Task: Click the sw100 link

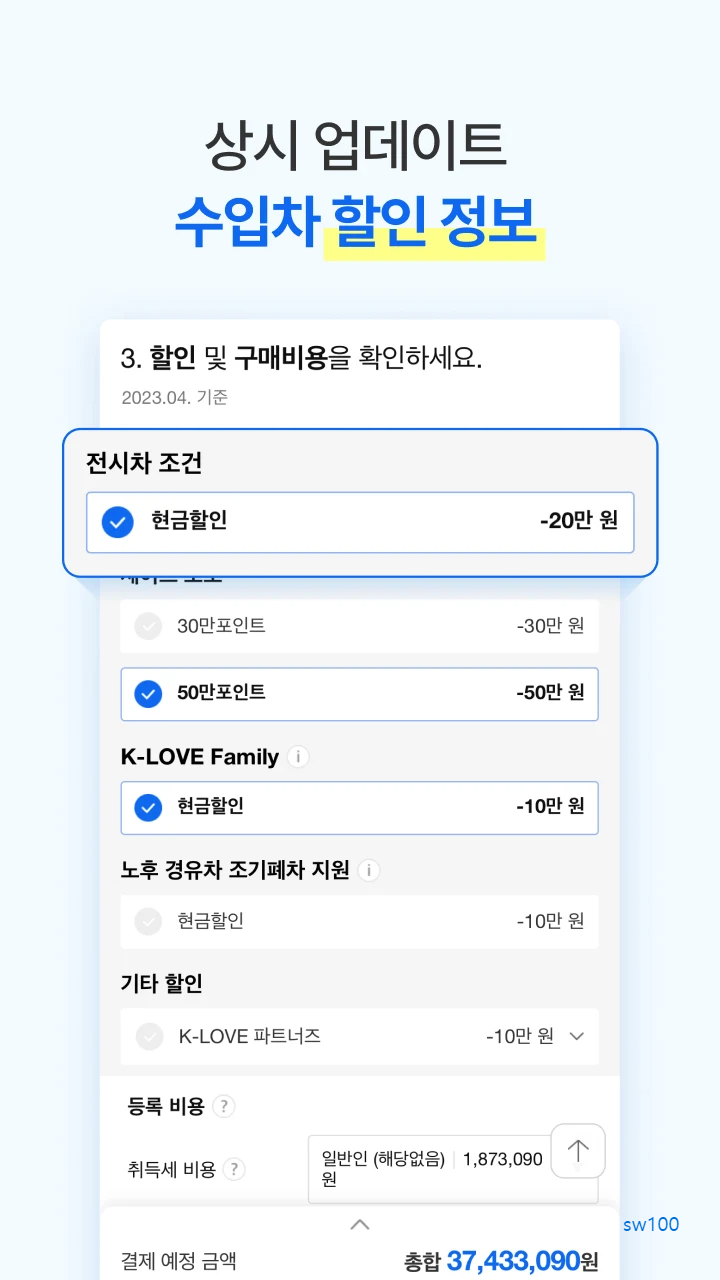Action: coord(650,1224)
